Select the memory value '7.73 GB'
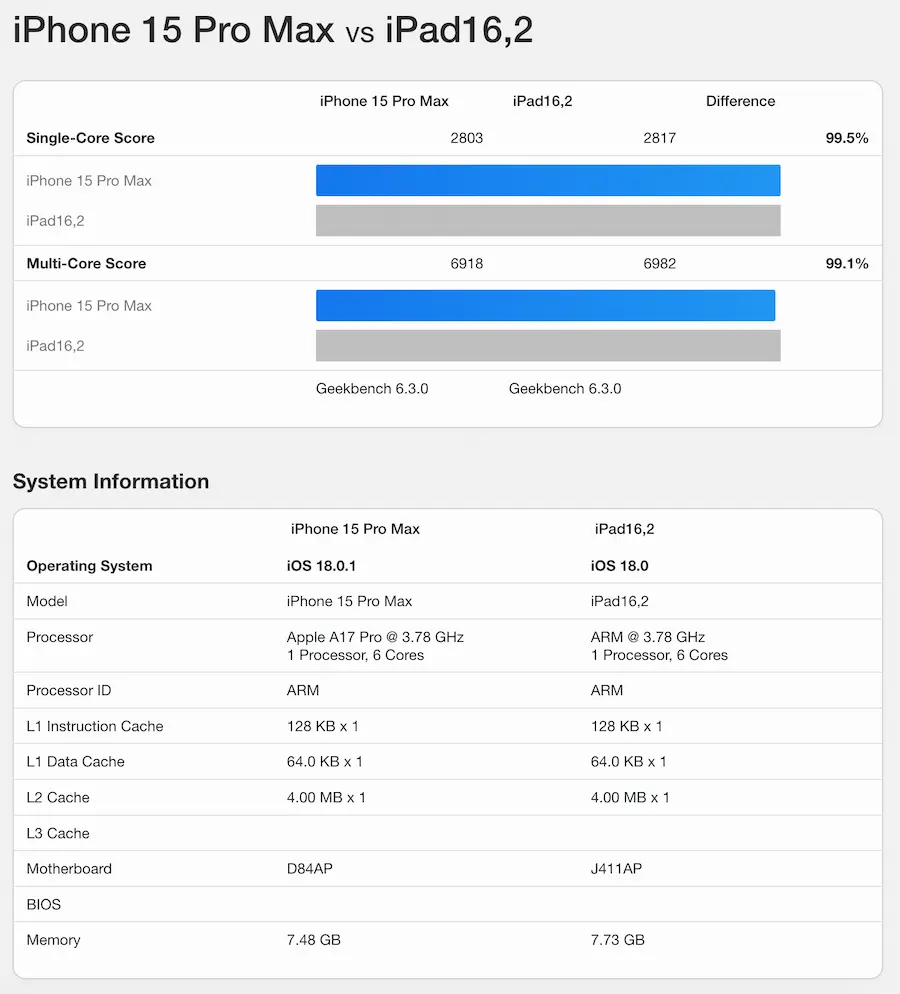900x994 pixels. [617, 940]
